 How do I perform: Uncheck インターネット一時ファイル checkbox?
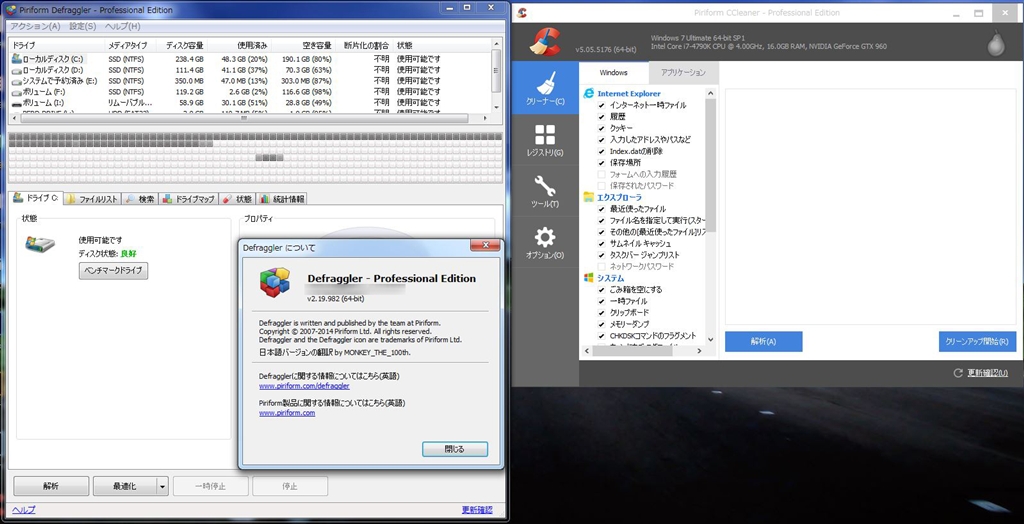click(601, 105)
